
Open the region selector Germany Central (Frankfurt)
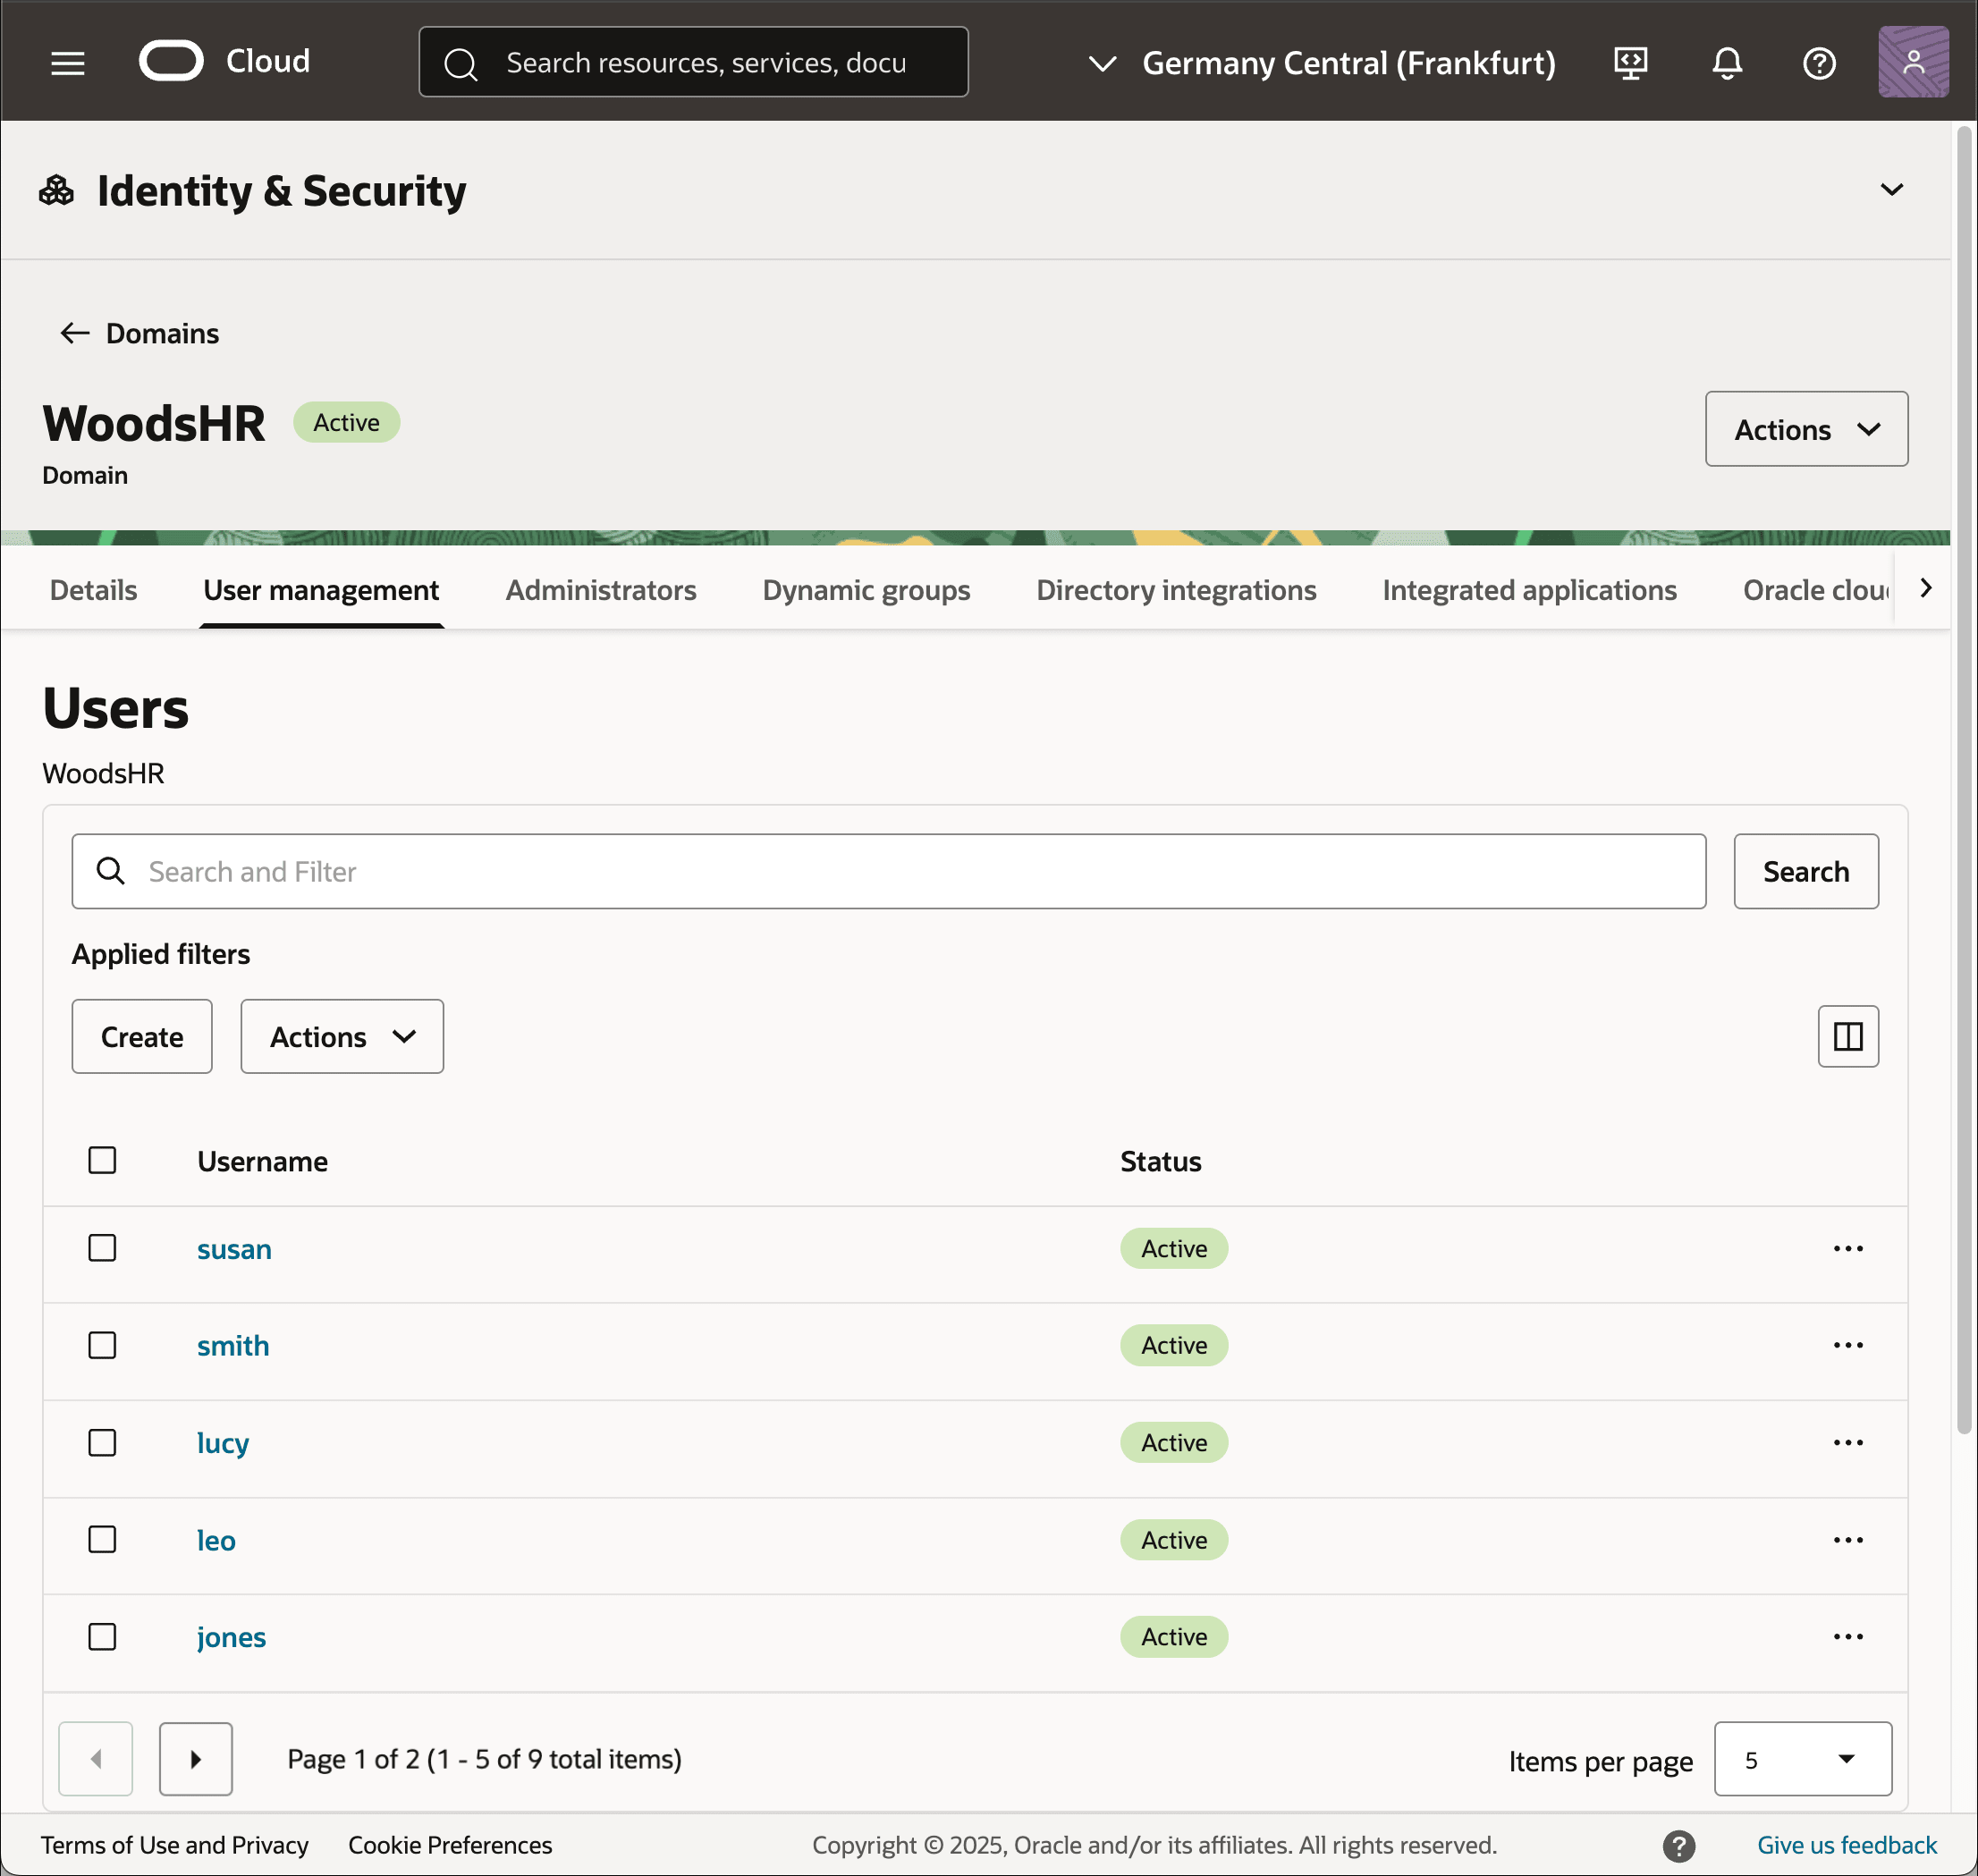pyautogui.click(x=1321, y=63)
